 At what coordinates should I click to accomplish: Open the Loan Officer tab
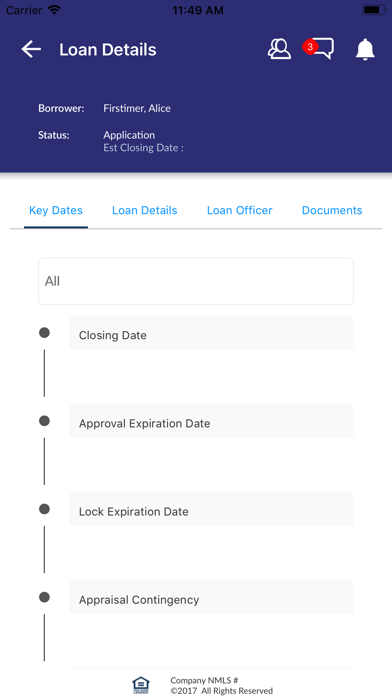(x=240, y=210)
